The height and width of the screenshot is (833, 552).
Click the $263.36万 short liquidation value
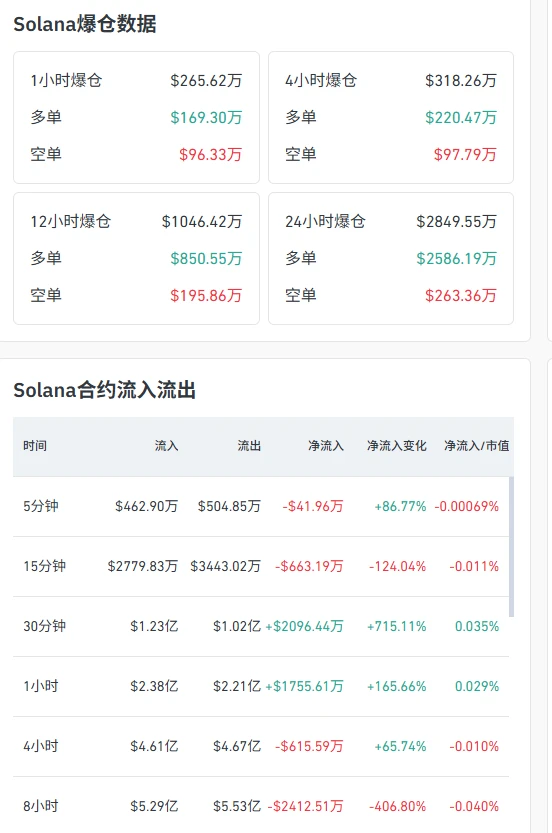[461, 295]
